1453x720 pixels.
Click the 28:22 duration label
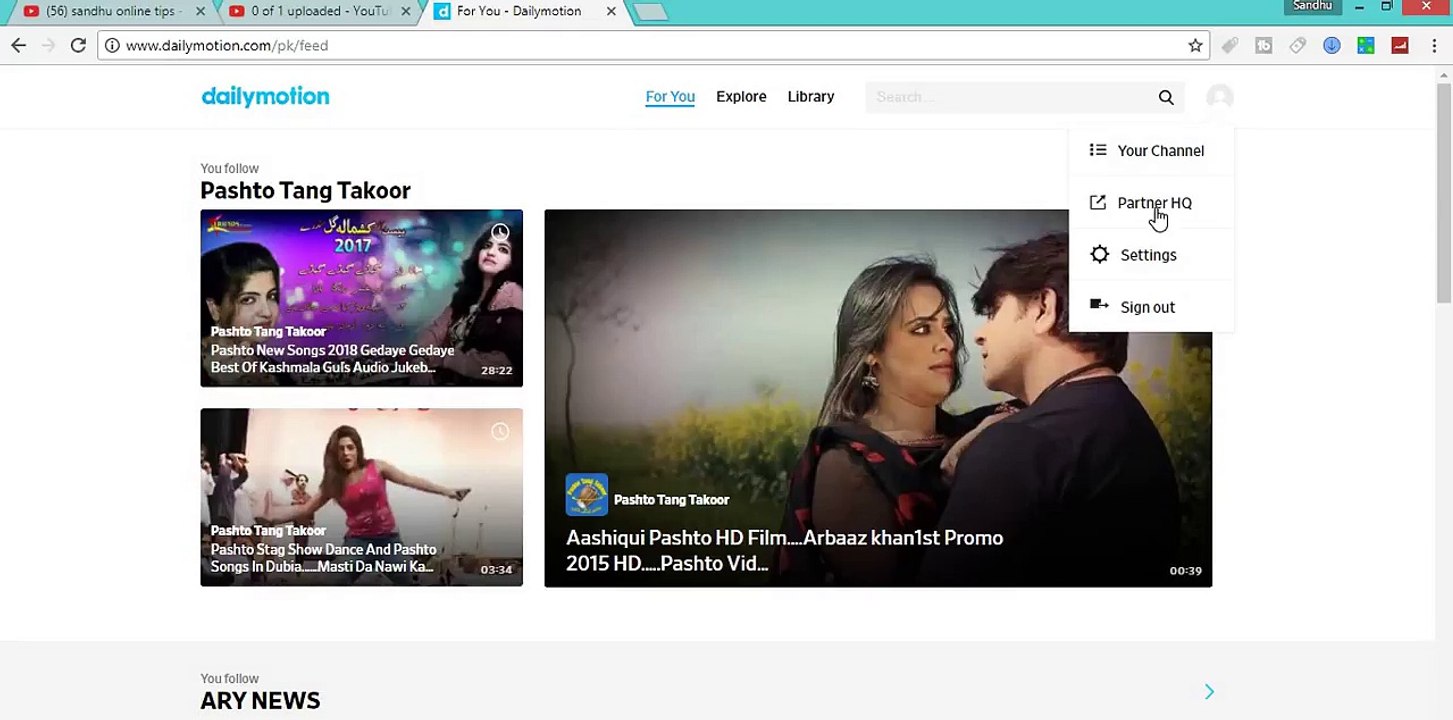coord(496,370)
